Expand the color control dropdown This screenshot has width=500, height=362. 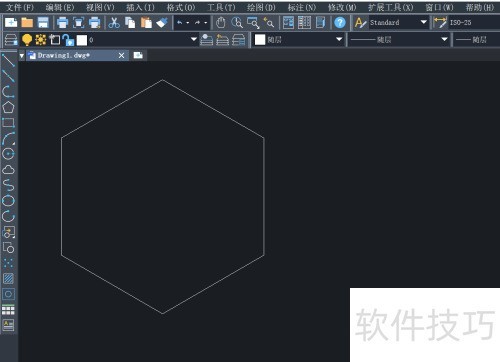[339, 40]
